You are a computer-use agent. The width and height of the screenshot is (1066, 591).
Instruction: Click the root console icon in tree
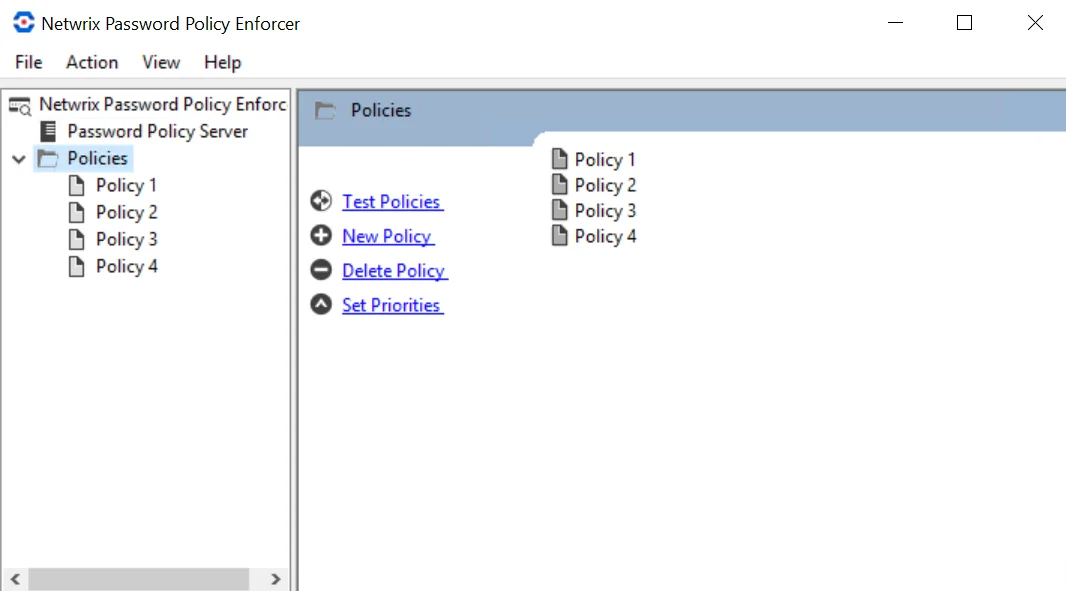pyautogui.click(x=20, y=105)
